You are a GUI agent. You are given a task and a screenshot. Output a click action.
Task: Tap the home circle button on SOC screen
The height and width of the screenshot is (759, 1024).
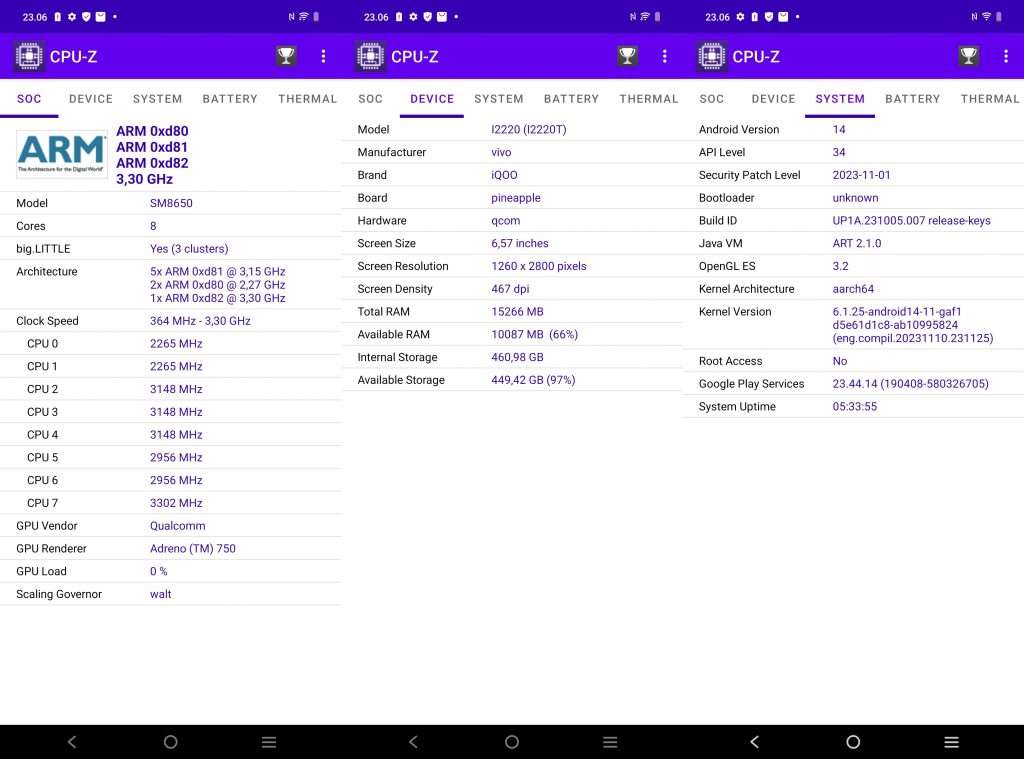[x=170, y=741]
